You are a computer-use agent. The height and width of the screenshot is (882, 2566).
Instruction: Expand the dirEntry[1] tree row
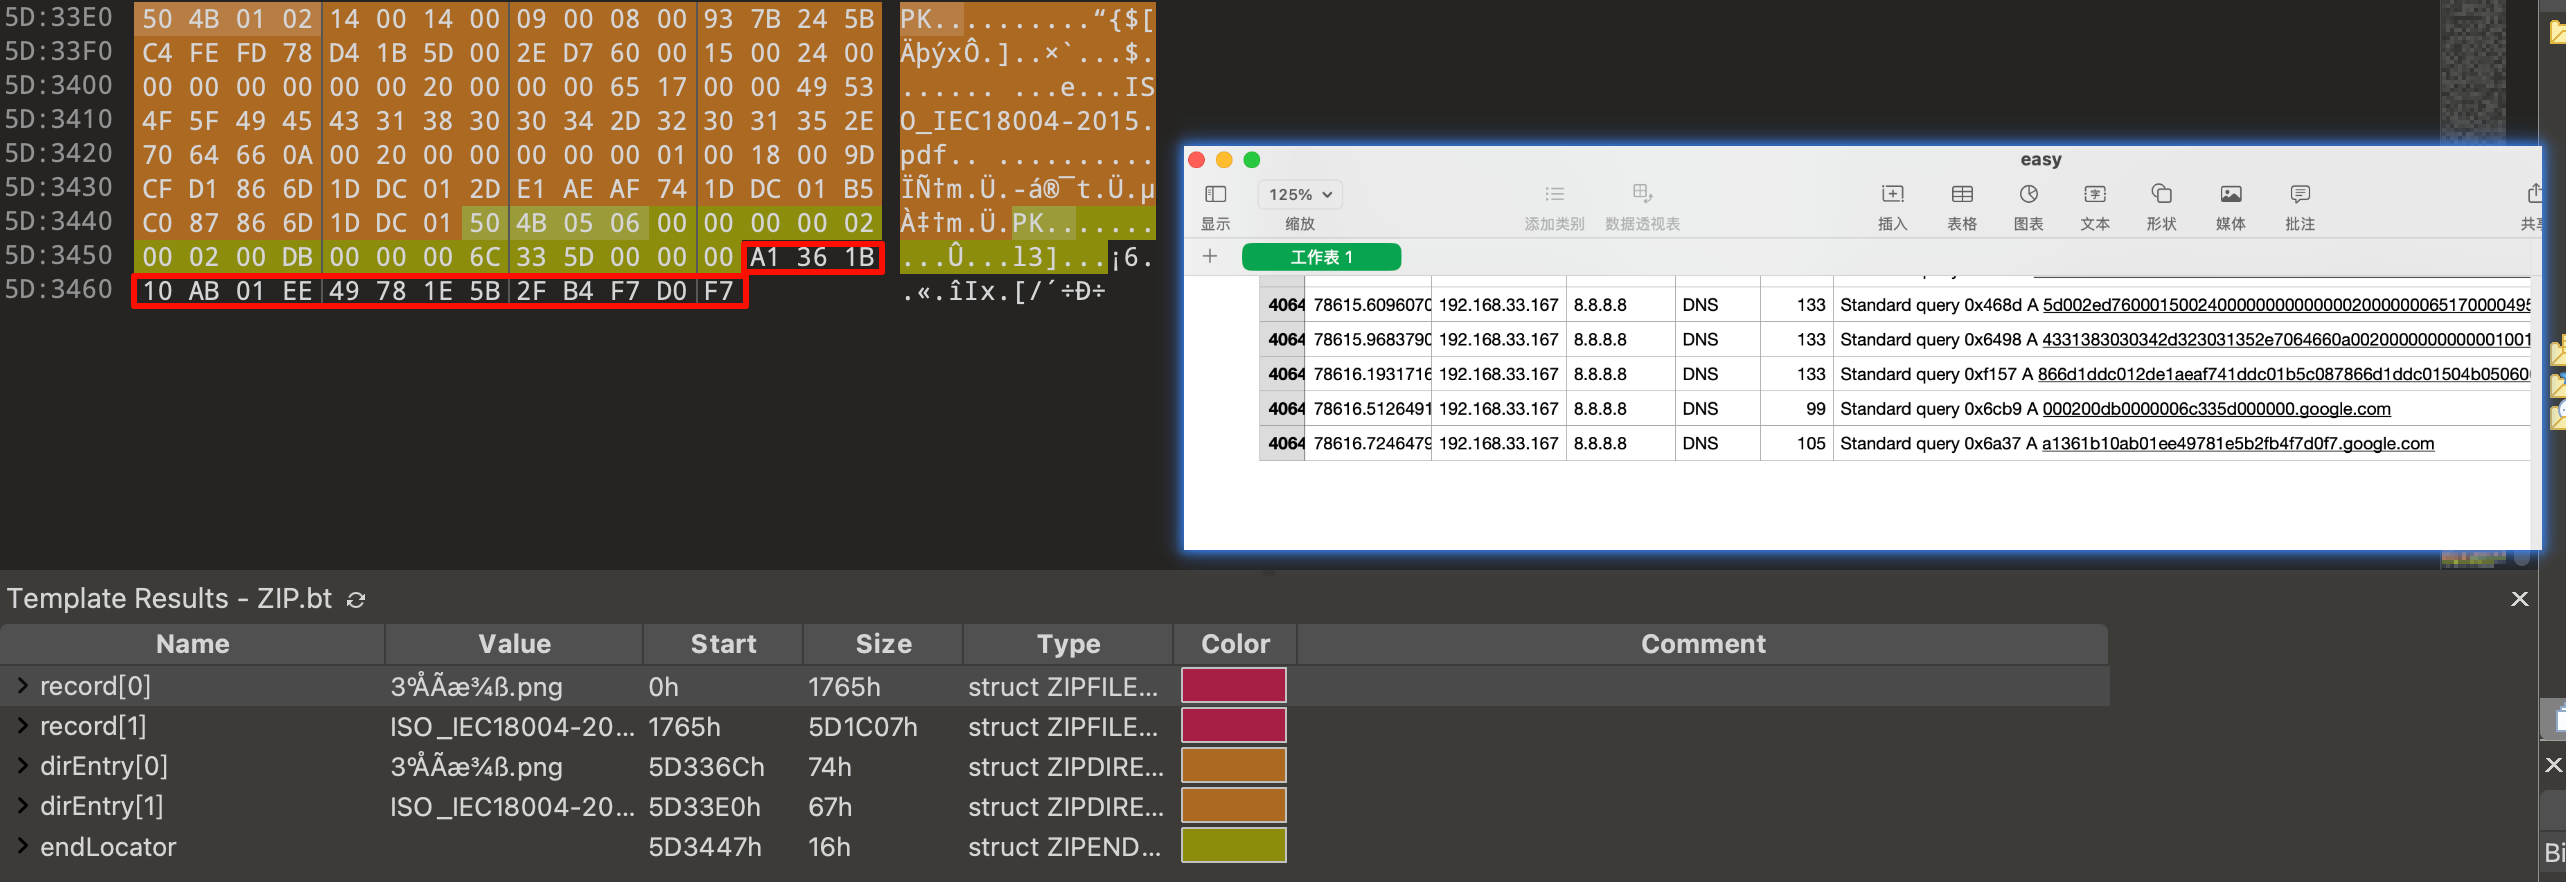(22, 806)
